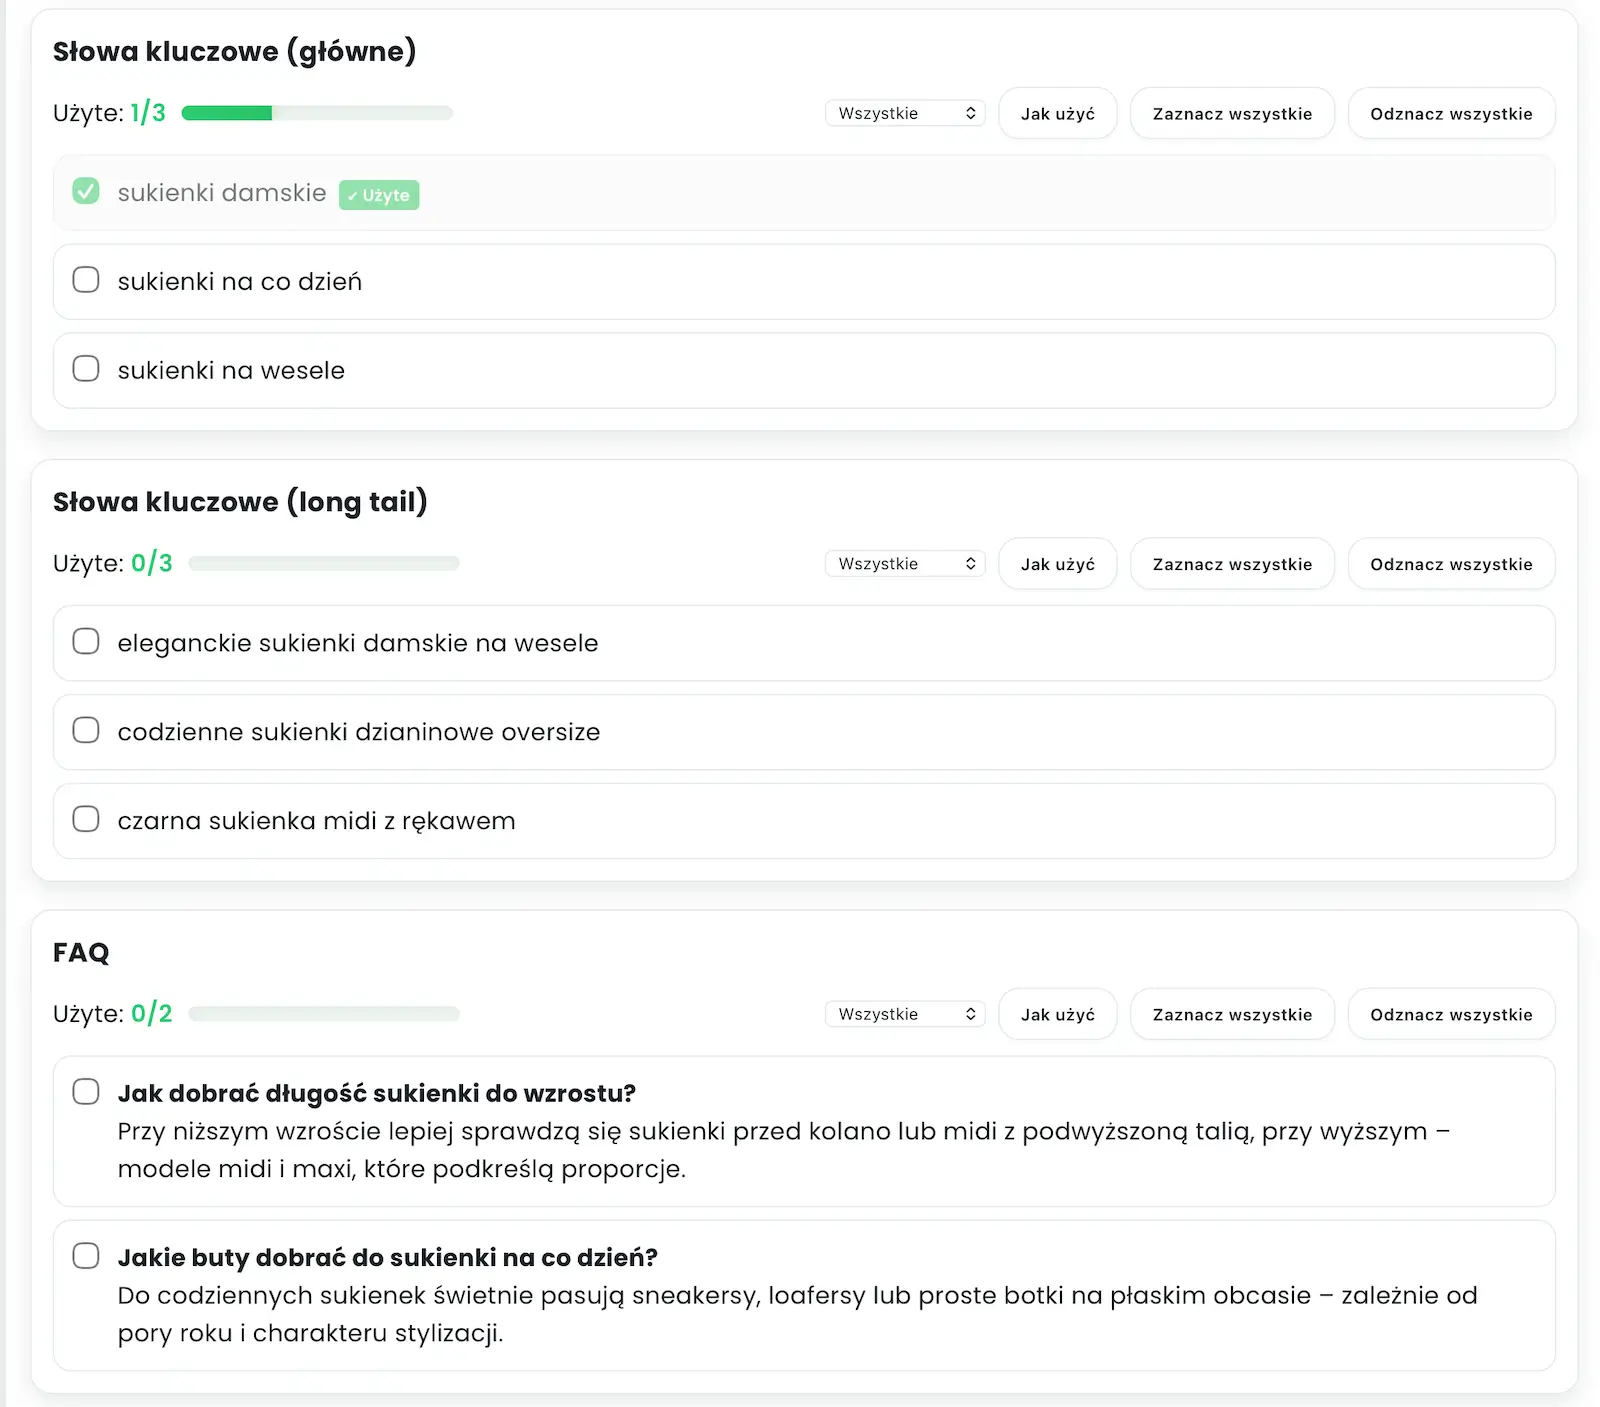Select 'eleganckie sukienki damskie na wesele' checkbox
1600x1407 pixels.
(x=86, y=641)
